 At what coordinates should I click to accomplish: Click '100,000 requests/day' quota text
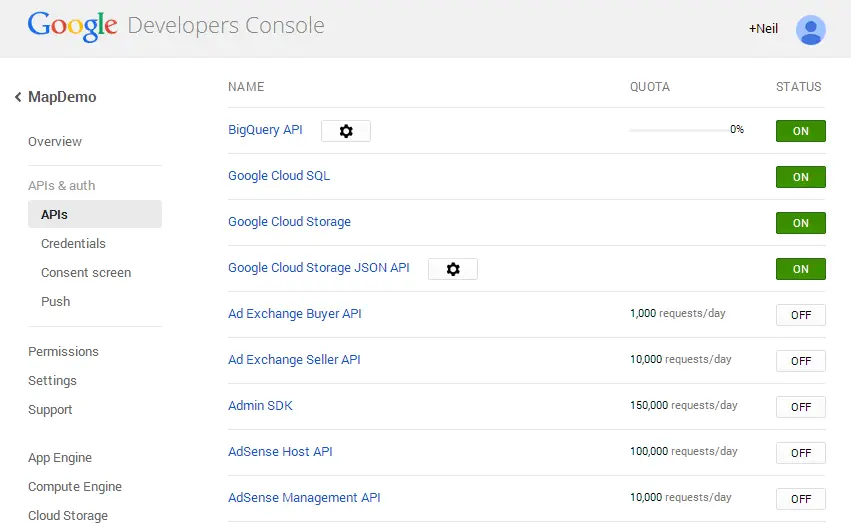(683, 452)
